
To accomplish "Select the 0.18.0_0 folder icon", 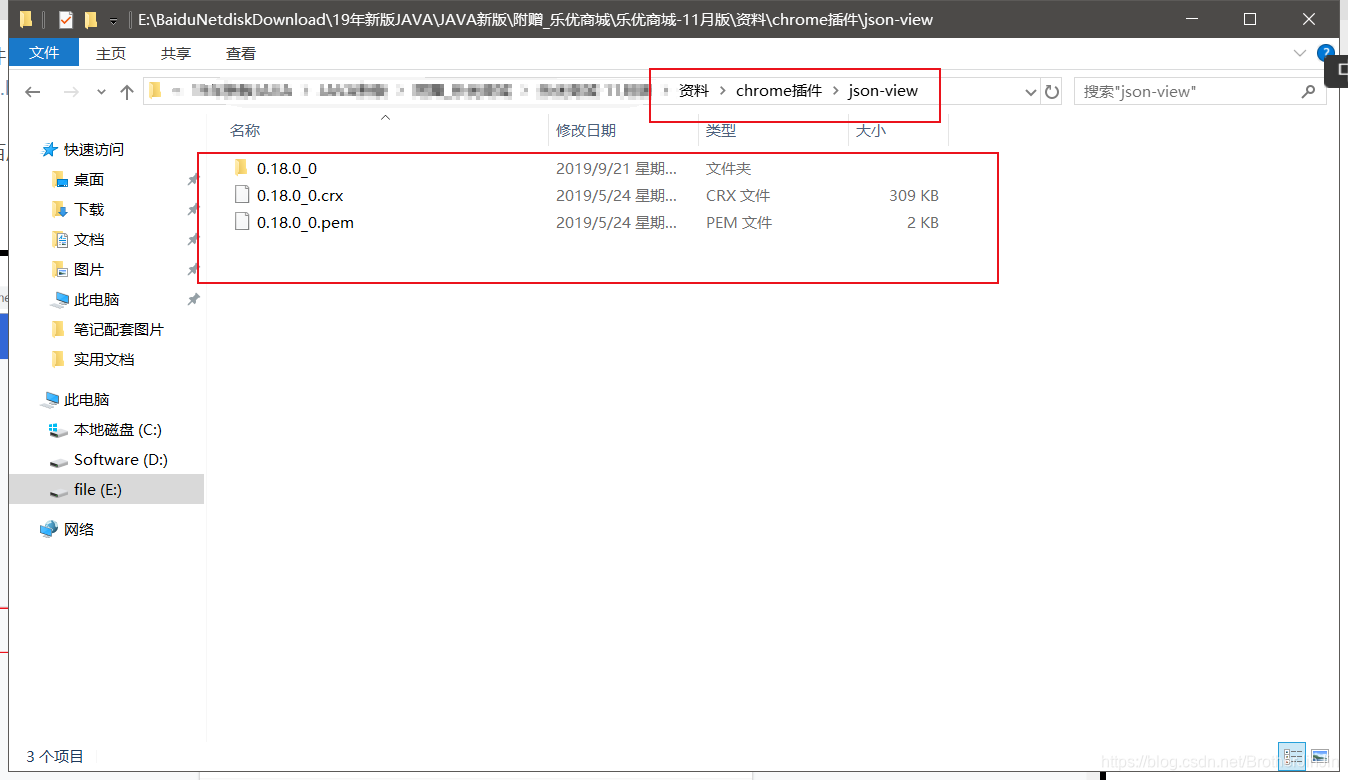I will 241,168.
